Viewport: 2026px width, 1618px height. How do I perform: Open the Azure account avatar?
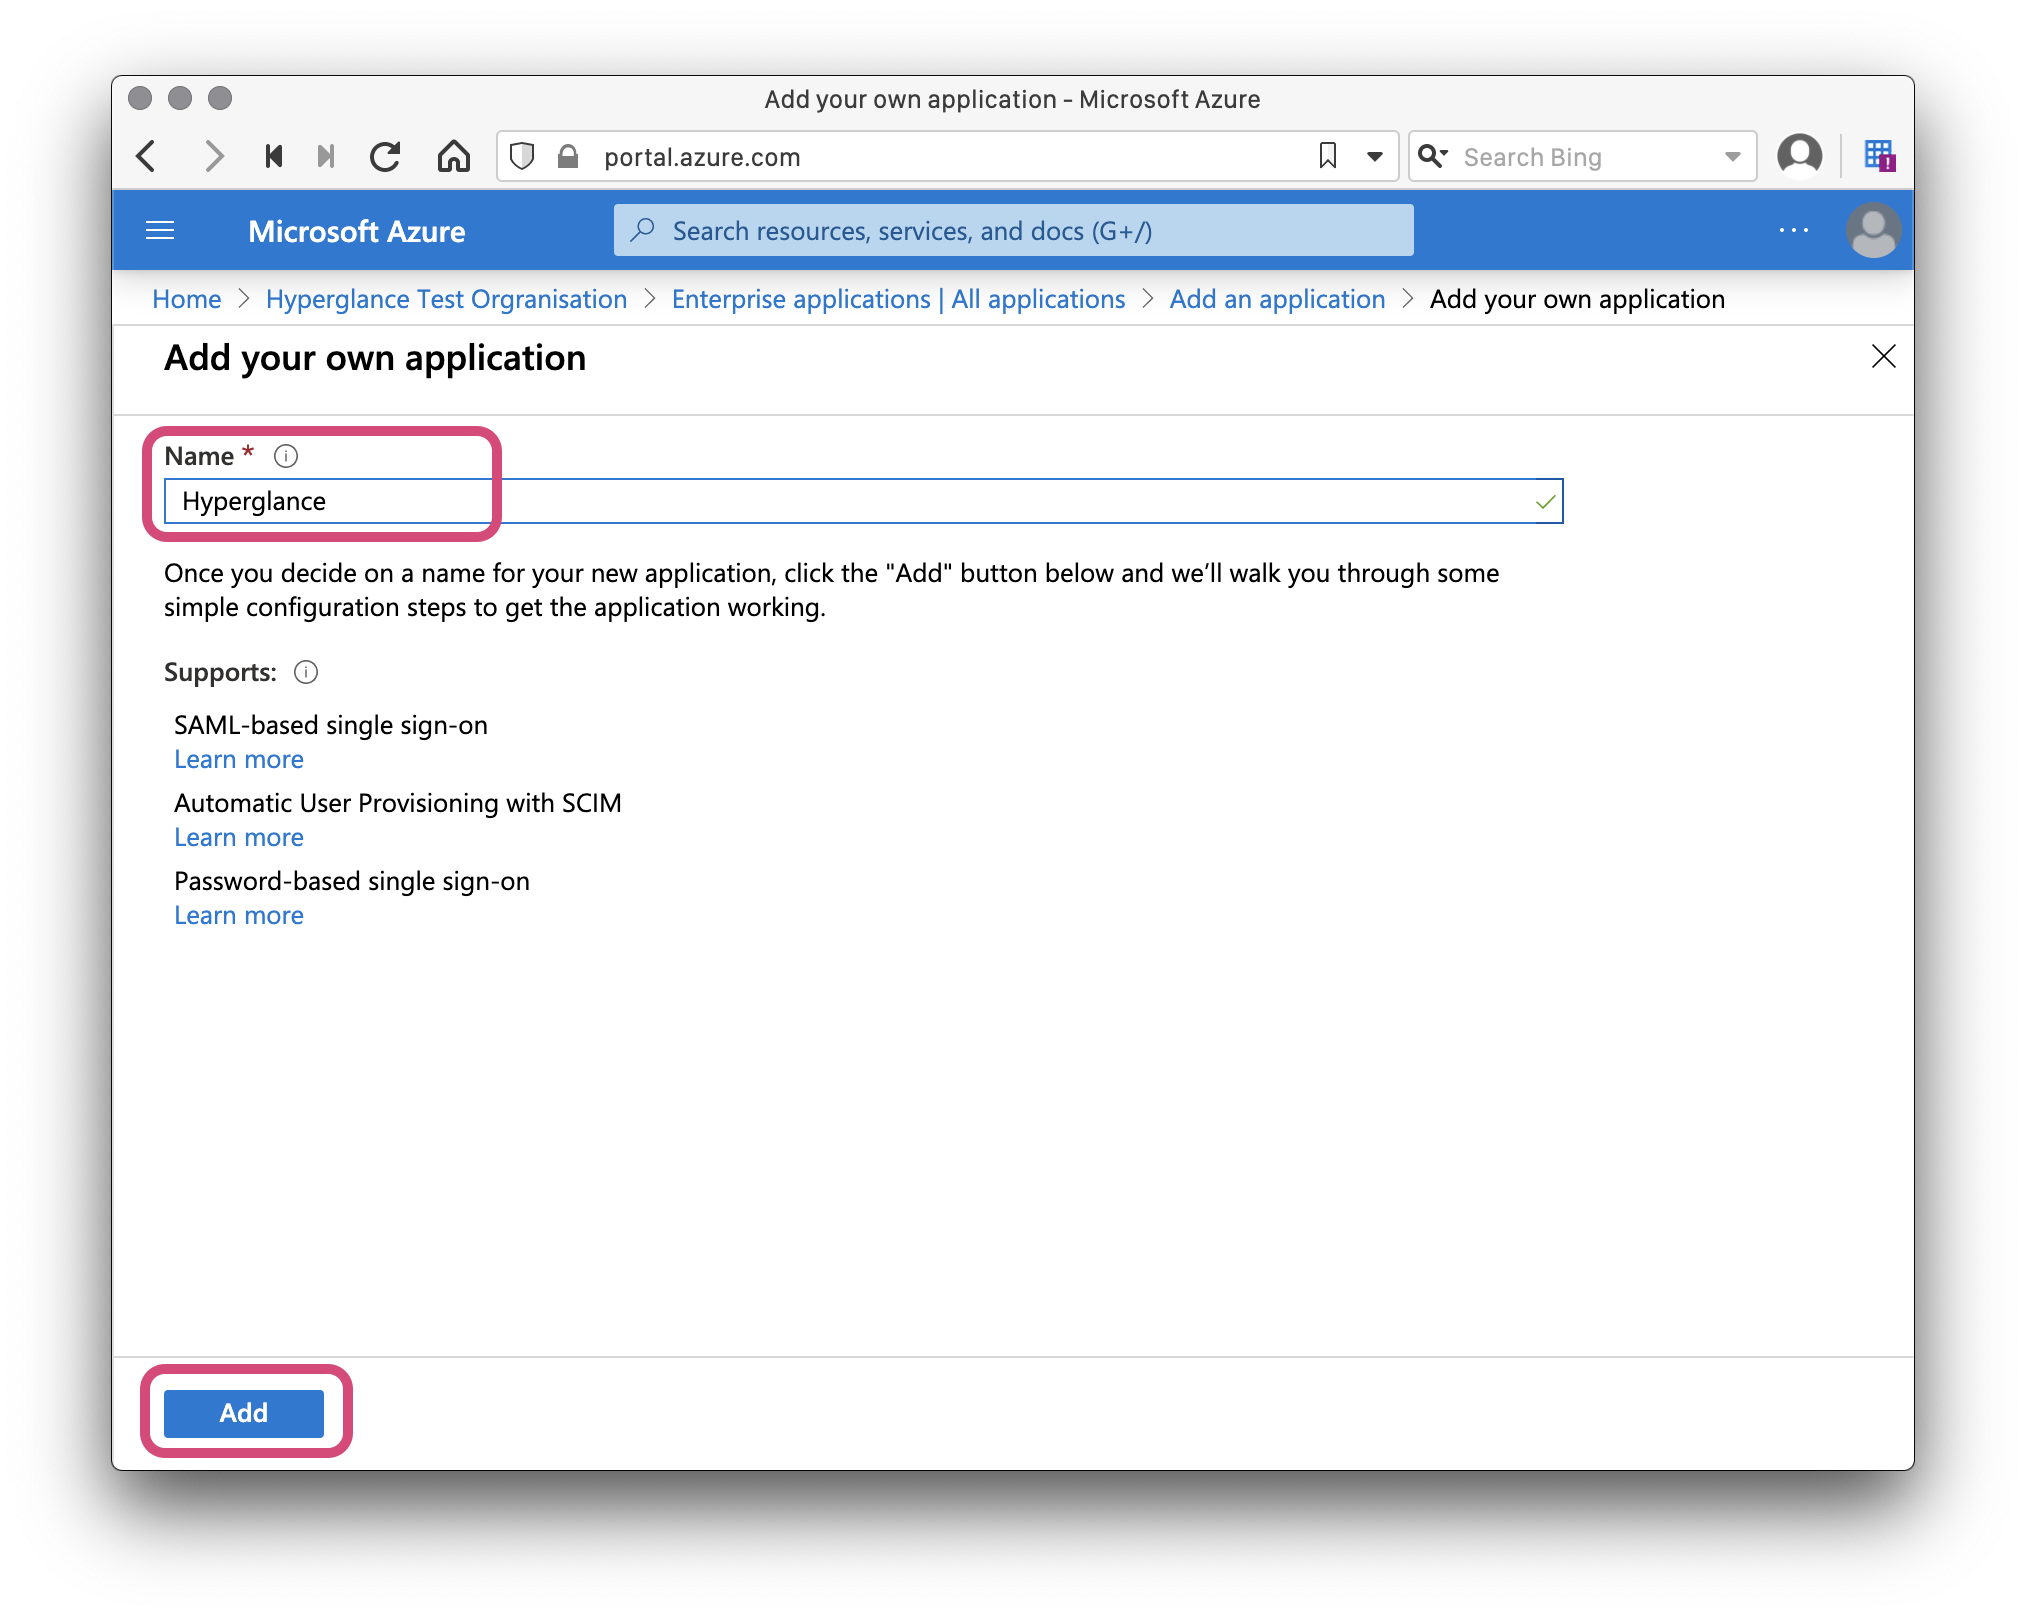click(1874, 230)
